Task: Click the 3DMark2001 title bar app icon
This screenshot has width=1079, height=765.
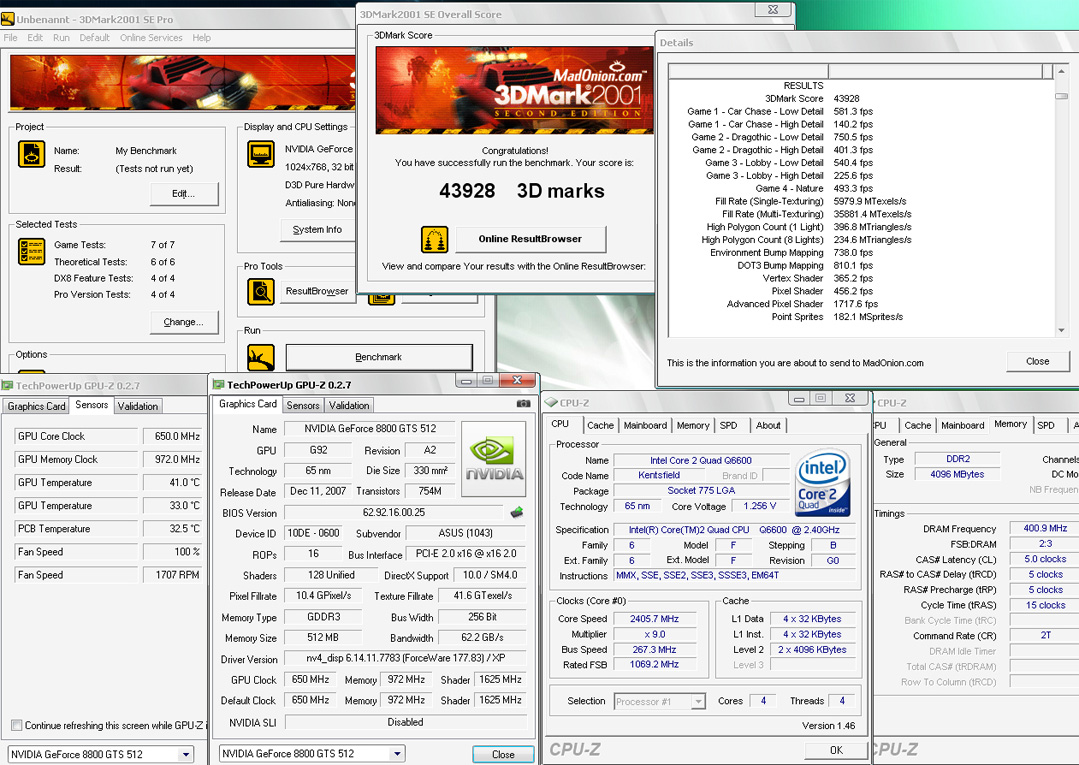Action: click(8, 19)
